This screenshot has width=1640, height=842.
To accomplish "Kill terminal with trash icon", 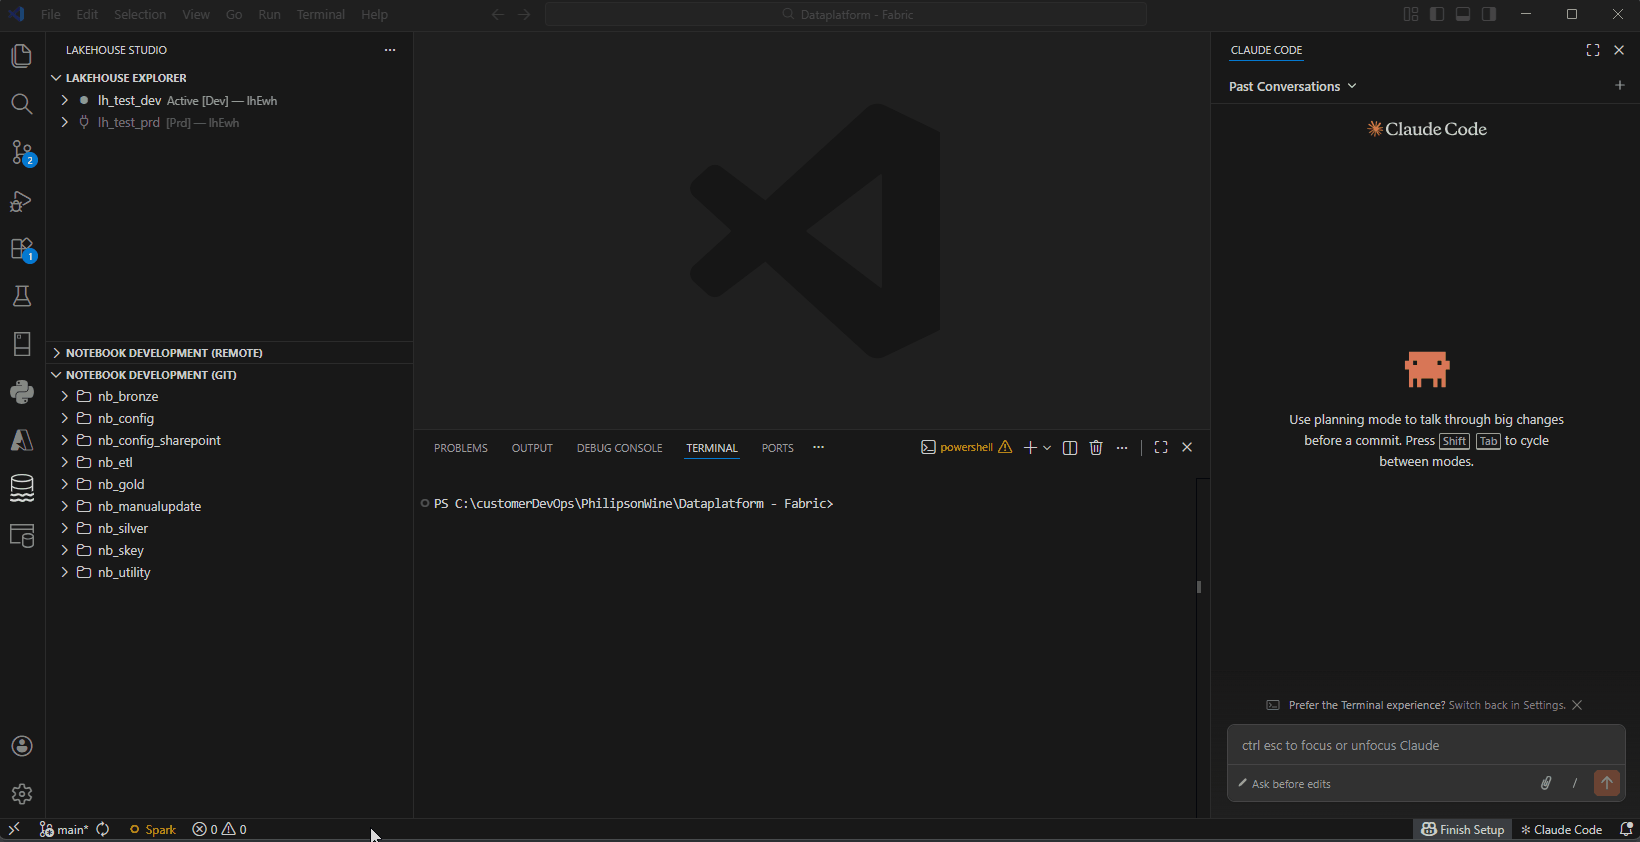I will coord(1096,448).
